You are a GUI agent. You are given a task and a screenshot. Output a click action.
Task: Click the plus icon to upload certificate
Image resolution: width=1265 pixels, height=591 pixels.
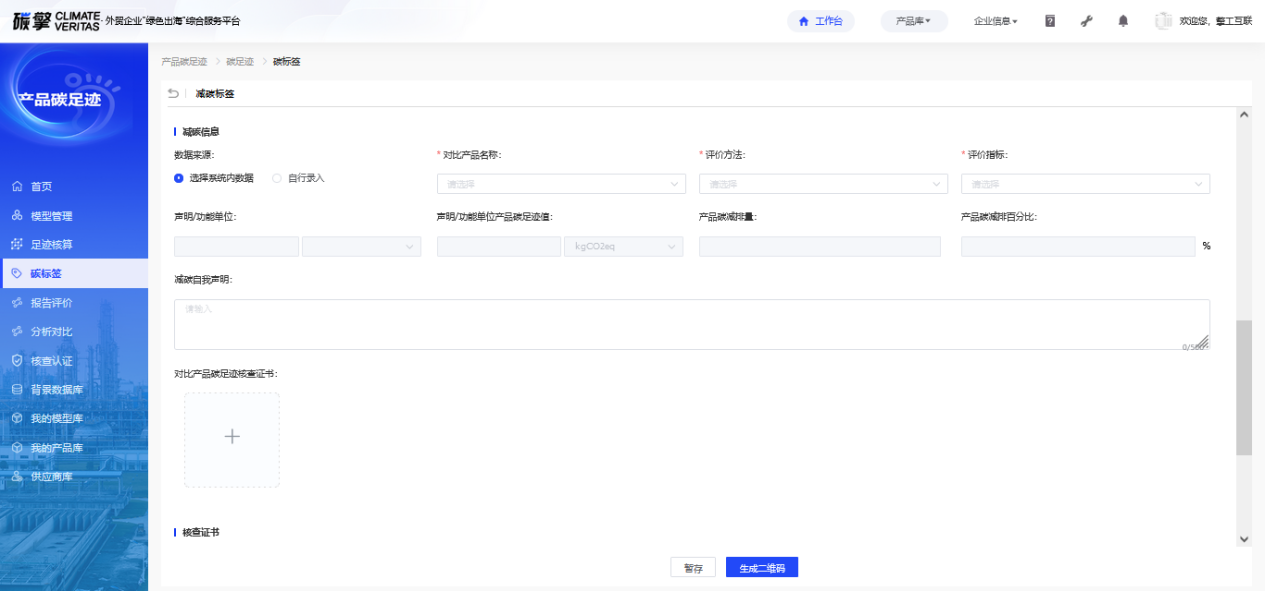[x=232, y=438]
